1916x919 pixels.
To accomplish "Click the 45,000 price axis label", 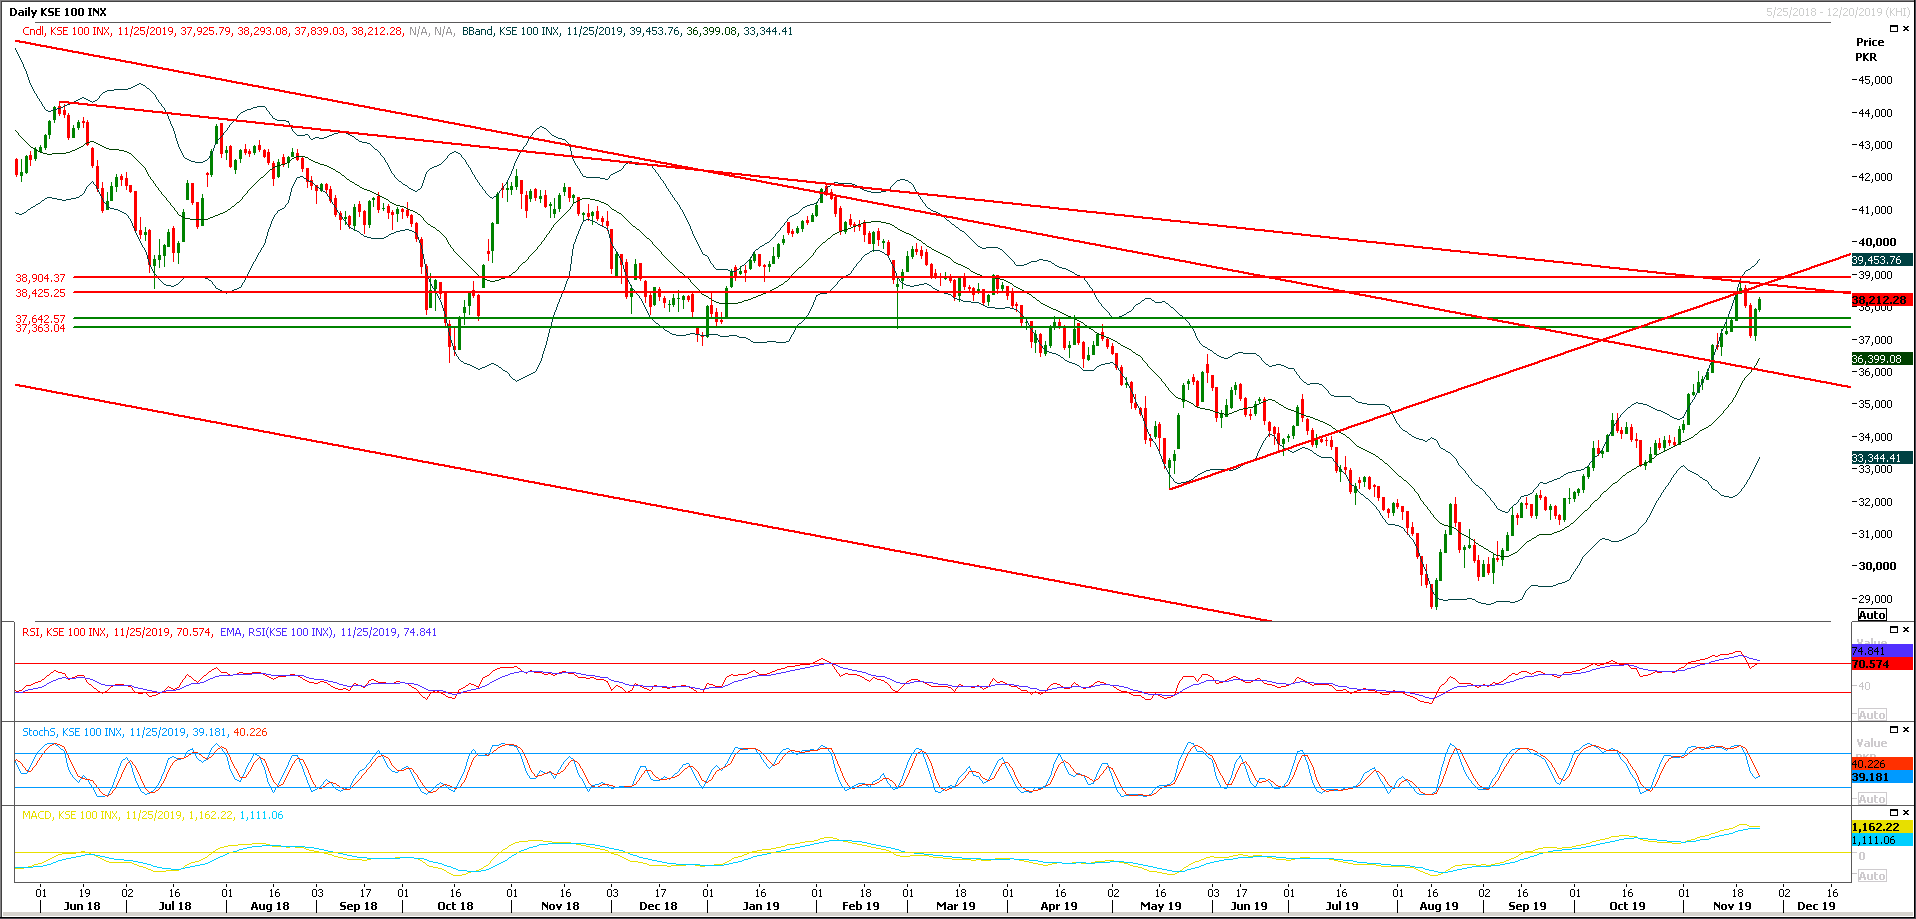I will (x=1875, y=80).
